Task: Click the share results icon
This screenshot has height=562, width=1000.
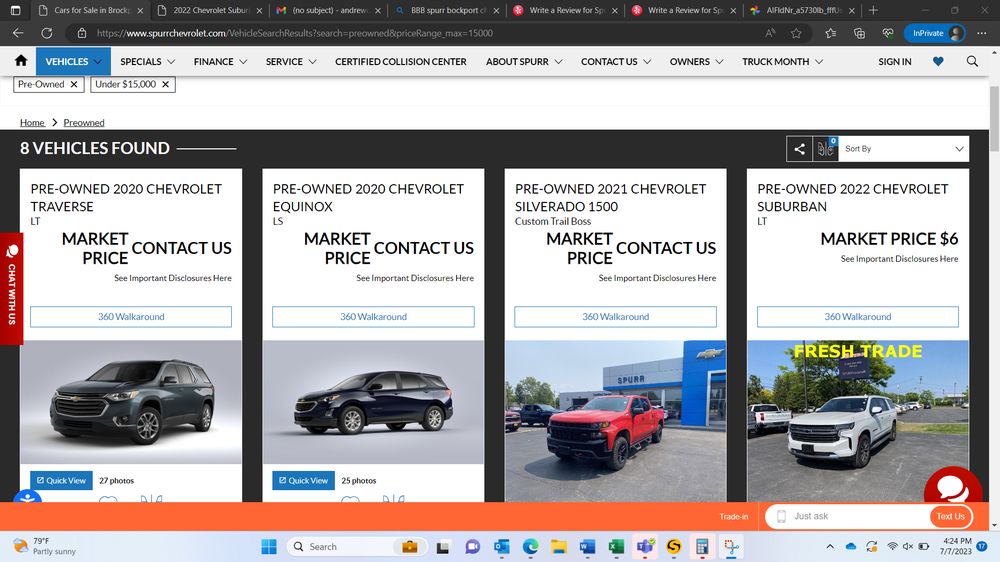Action: [799, 149]
